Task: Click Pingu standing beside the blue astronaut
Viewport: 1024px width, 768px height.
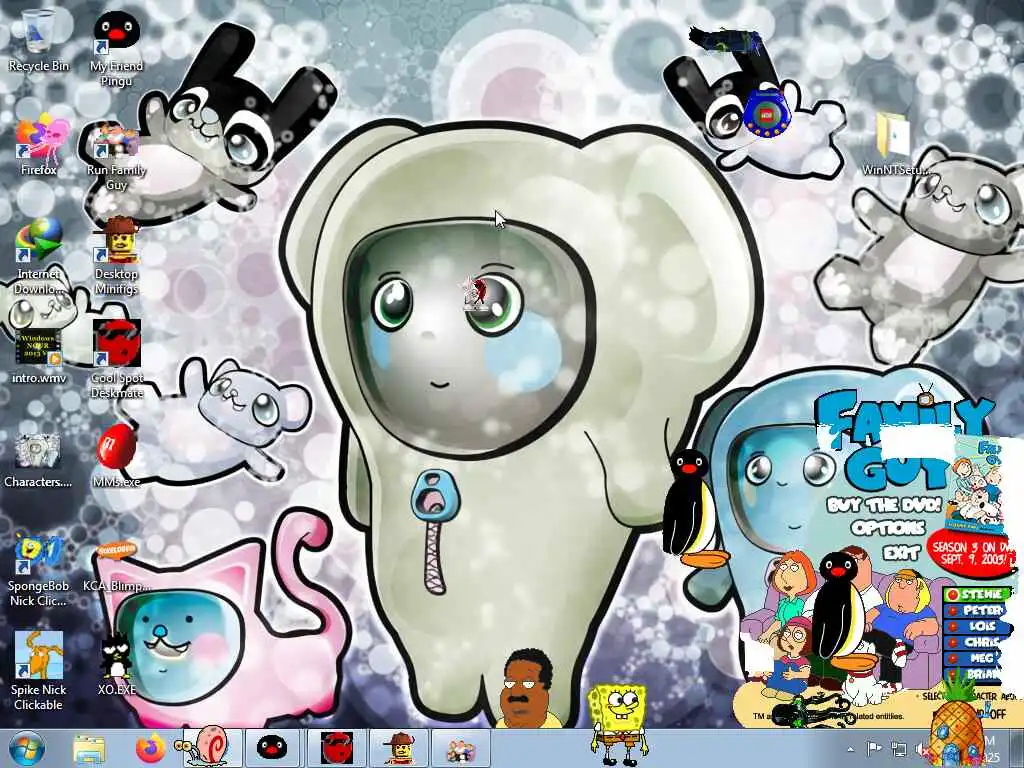Action: pyautogui.click(x=694, y=509)
